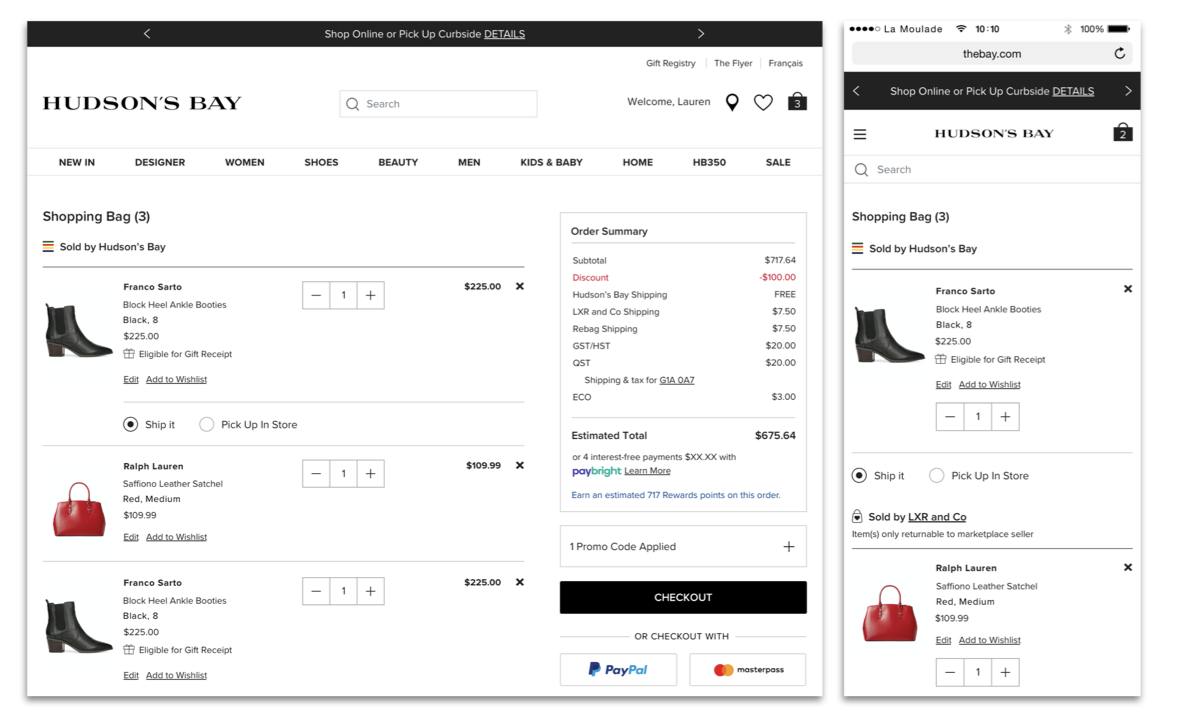Decrease quantity for Ralph Lauren satchel on desktop
Viewport: 1178px width, 722px height.
pyautogui.click(x=316, y=473)
